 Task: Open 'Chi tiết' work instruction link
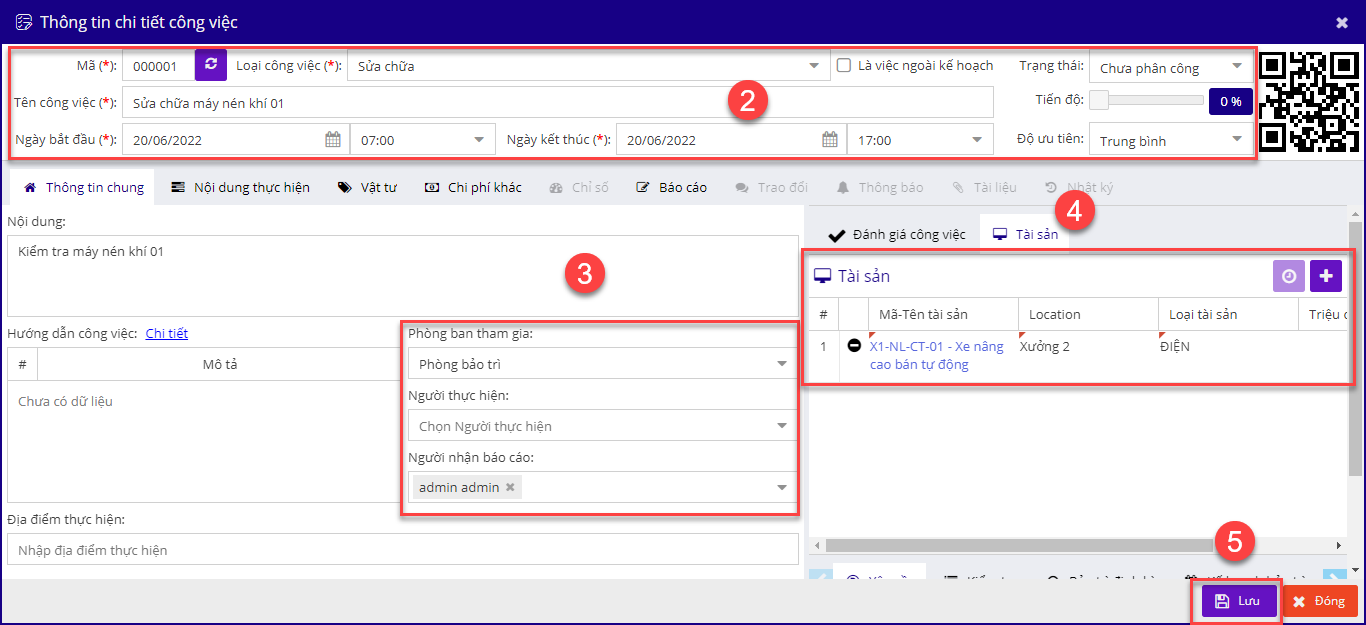point(167,334)
